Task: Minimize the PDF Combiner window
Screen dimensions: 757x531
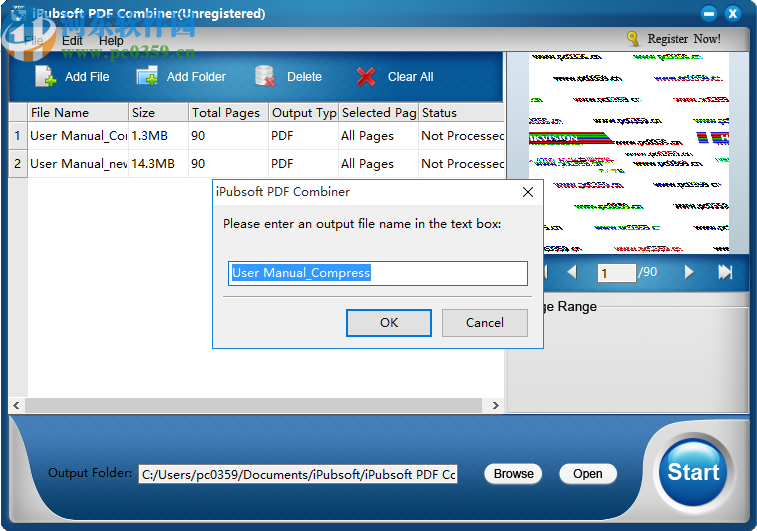Action: coord(709,14)
